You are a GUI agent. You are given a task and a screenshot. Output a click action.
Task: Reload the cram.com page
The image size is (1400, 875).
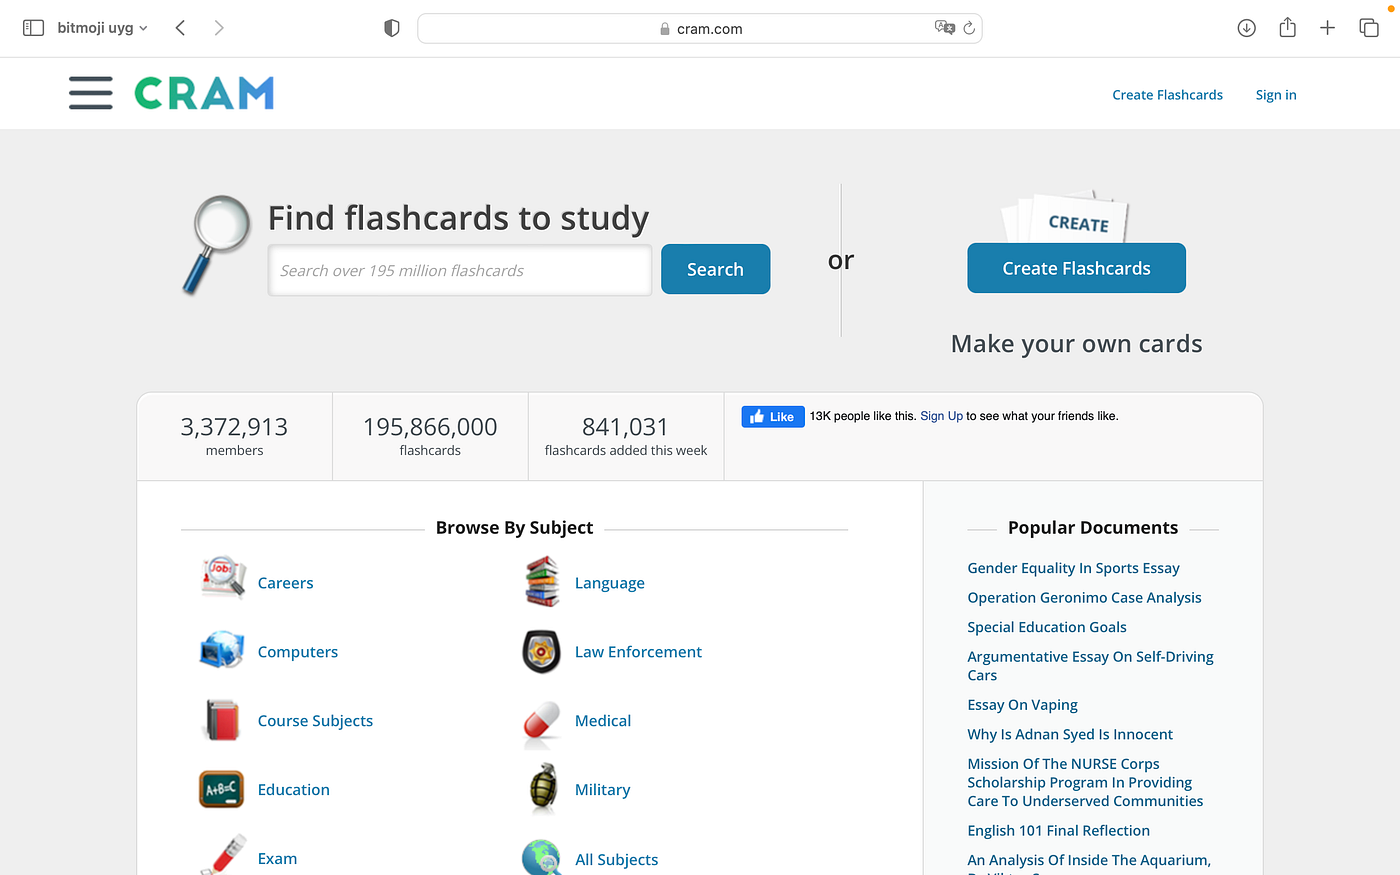point(969,28)
